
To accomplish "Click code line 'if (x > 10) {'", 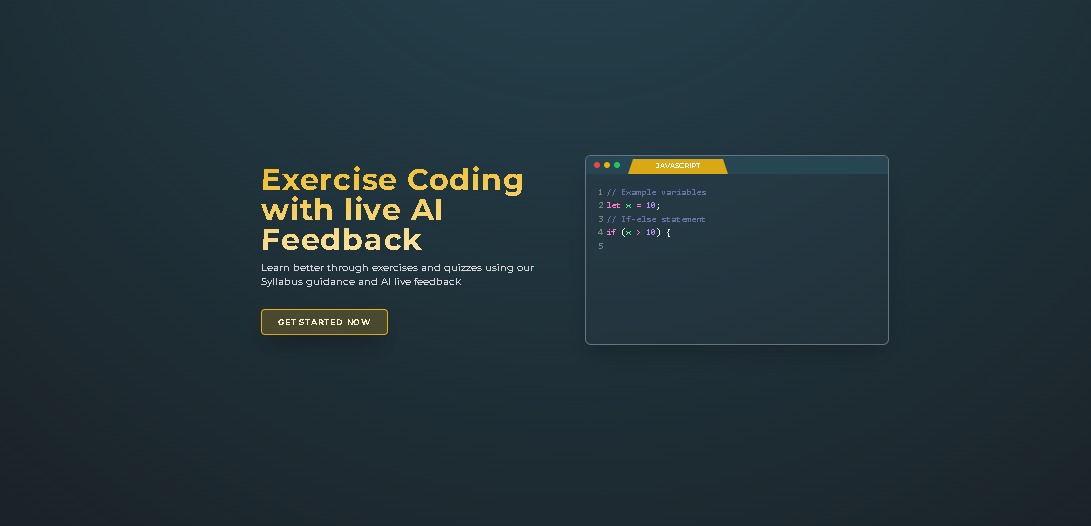I will click(x=638, y=232).
